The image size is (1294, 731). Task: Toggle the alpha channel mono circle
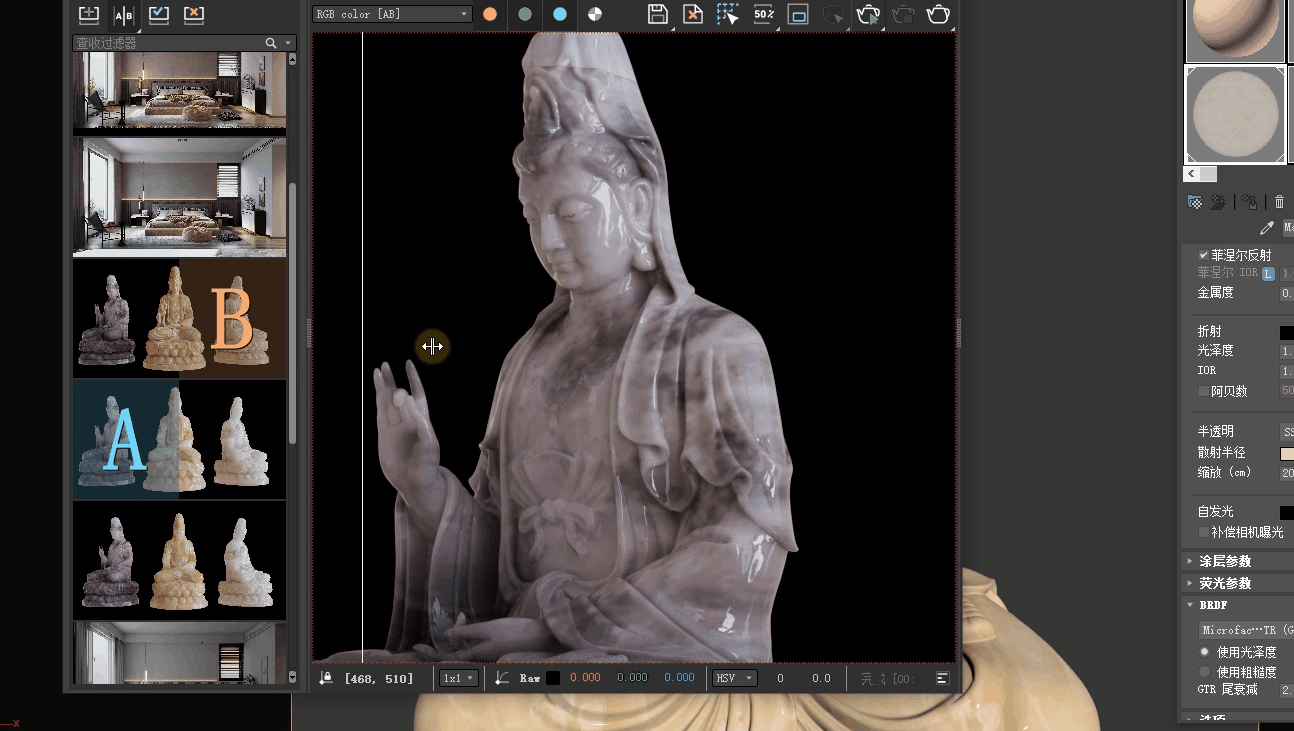point(595,14)
